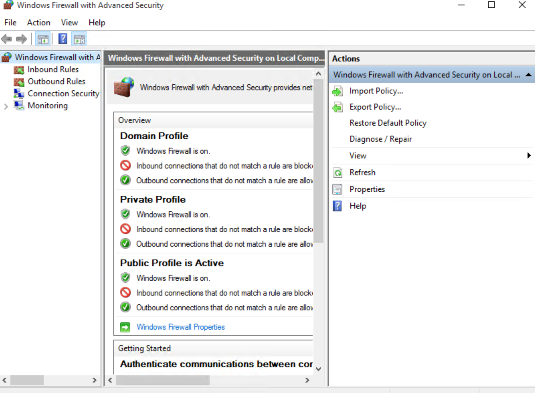
Task: Click the Back arrow toolbar icon
Action: pos(6,39)
